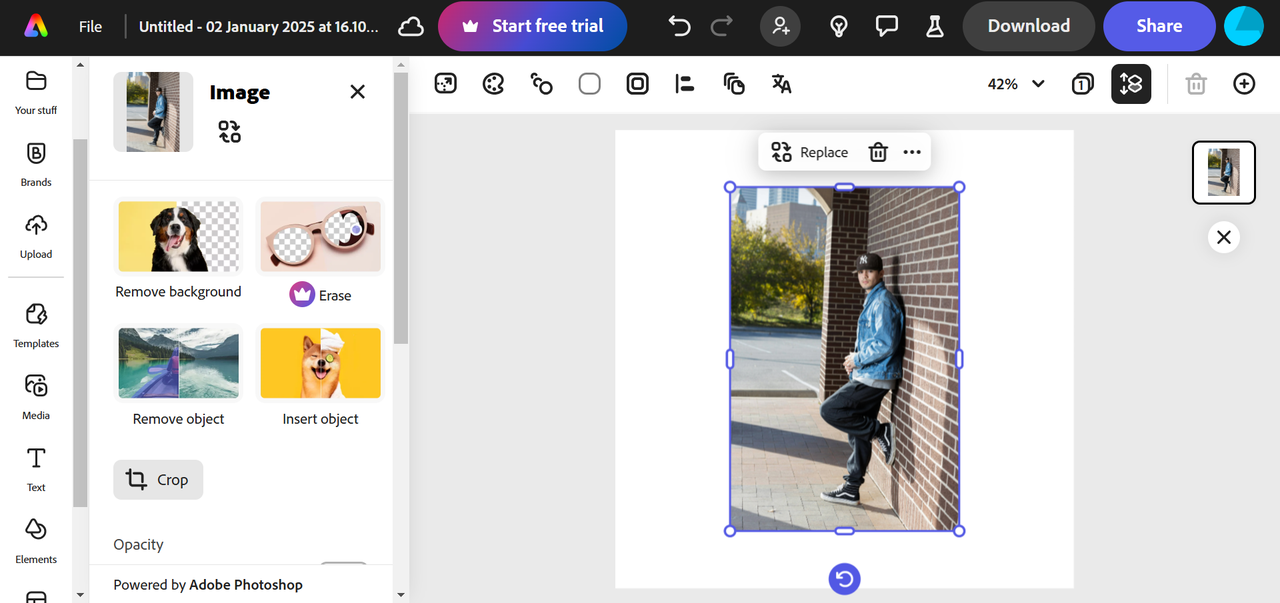Select the premium Erase tool

[x=320, y=252]
